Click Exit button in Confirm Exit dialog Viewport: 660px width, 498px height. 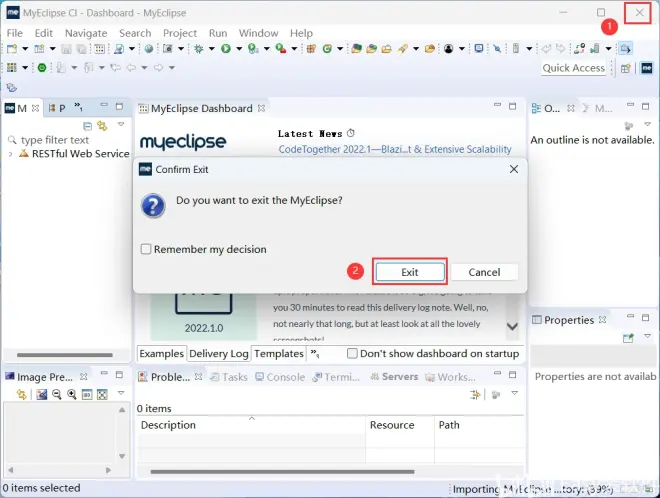(x=410, y=272)
